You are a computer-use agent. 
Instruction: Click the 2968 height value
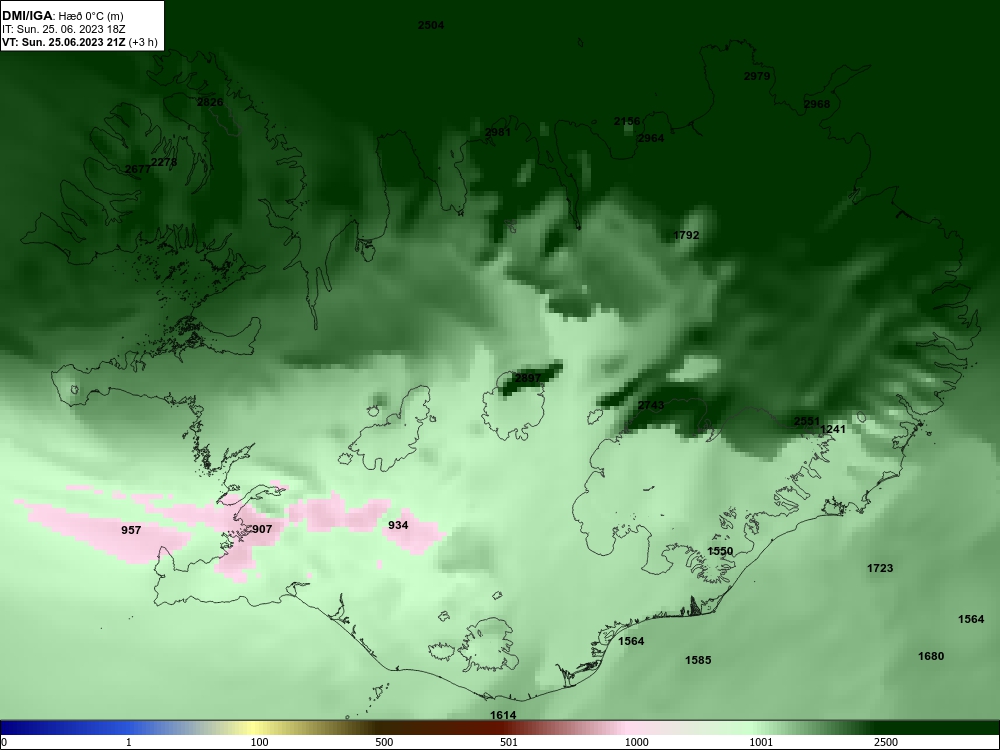pos(817,104)
